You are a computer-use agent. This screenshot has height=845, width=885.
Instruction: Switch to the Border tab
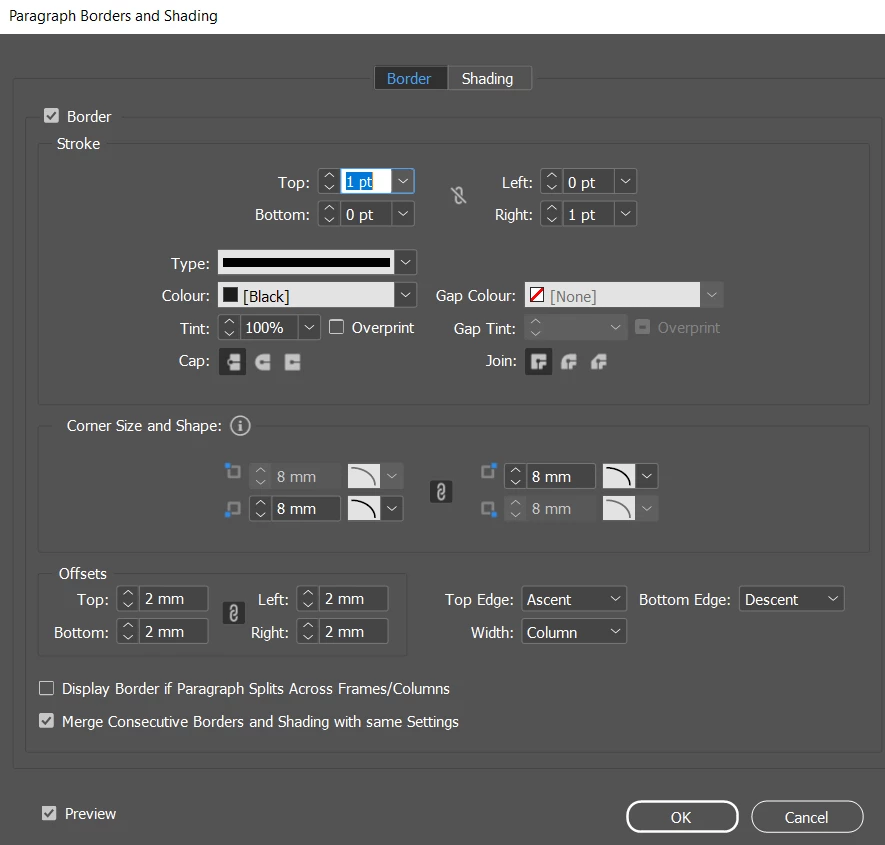click(410, 78)
